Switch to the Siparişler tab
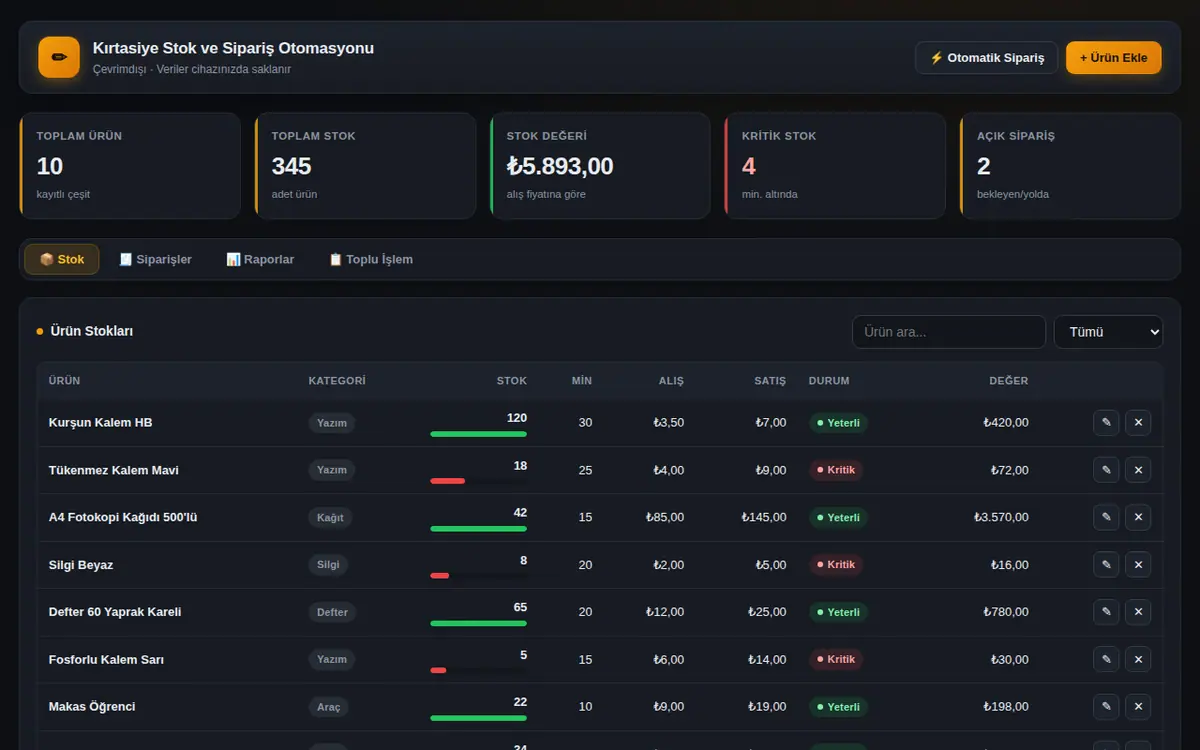1200x750 pixels. click(155, 259)
